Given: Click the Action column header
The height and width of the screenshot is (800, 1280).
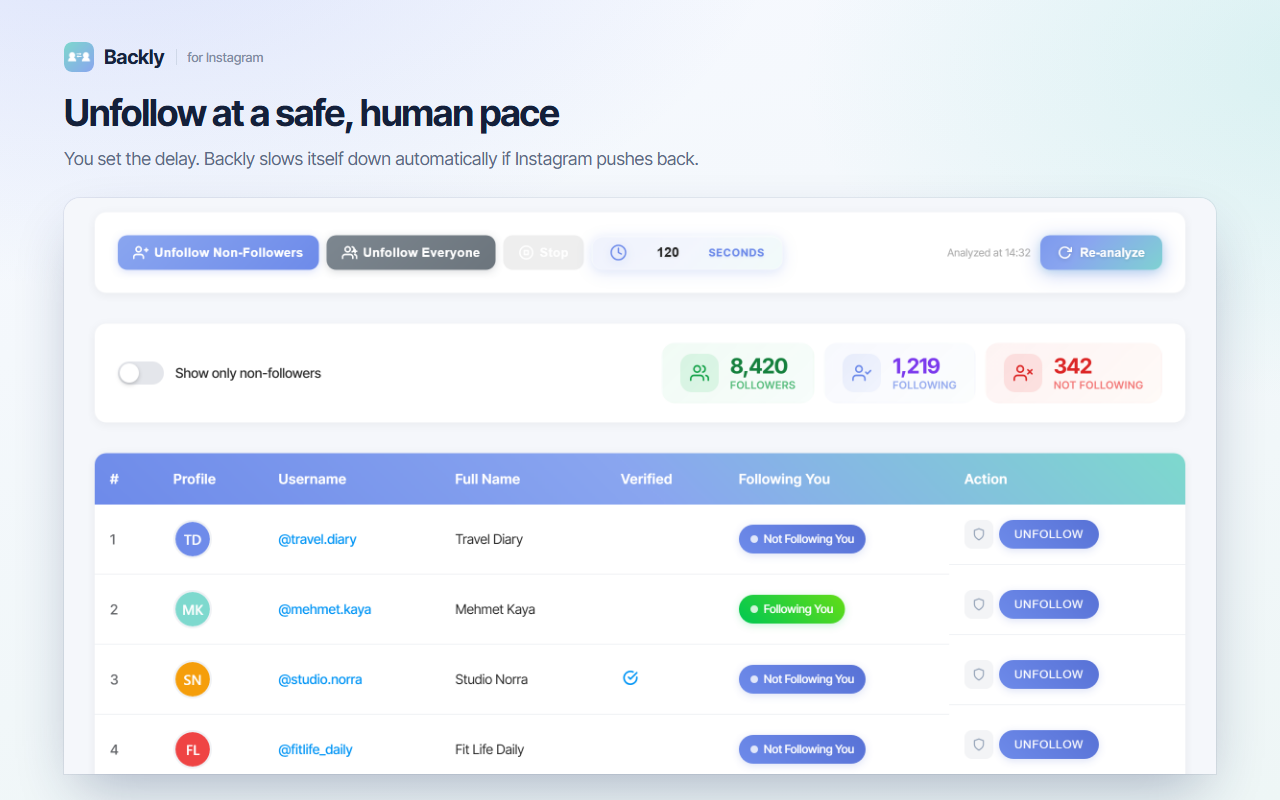Looking at the screenshot, I should point(985,479).
